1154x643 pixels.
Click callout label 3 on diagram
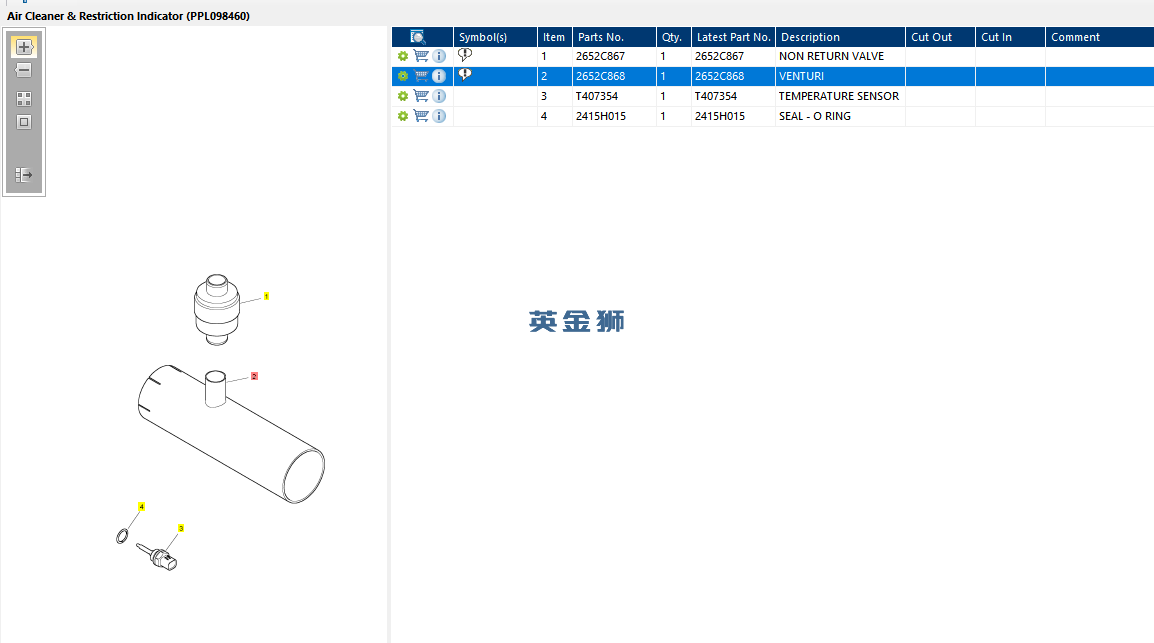(x=181, y=528)
